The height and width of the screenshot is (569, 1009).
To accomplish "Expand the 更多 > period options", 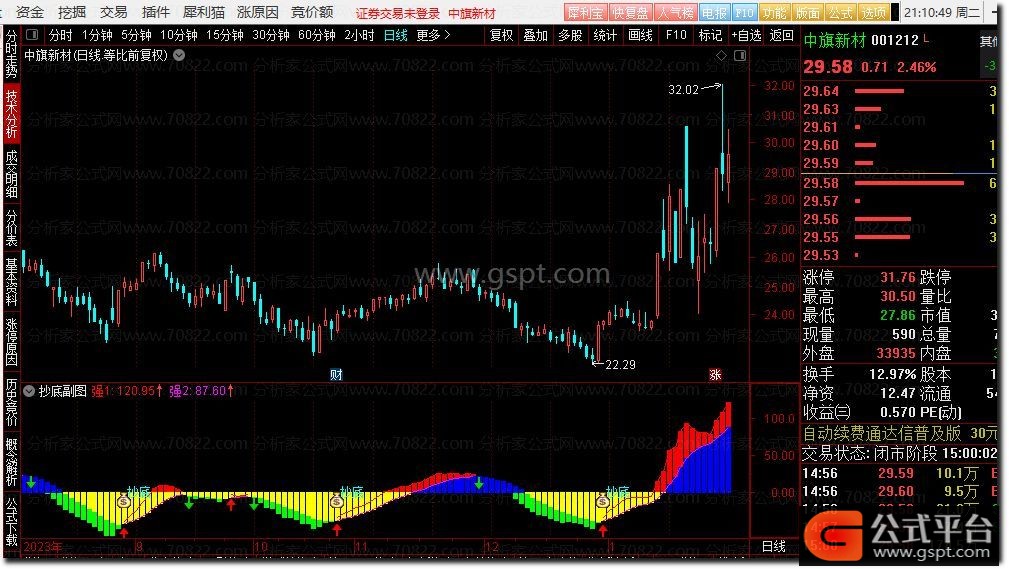I will 433,35.
